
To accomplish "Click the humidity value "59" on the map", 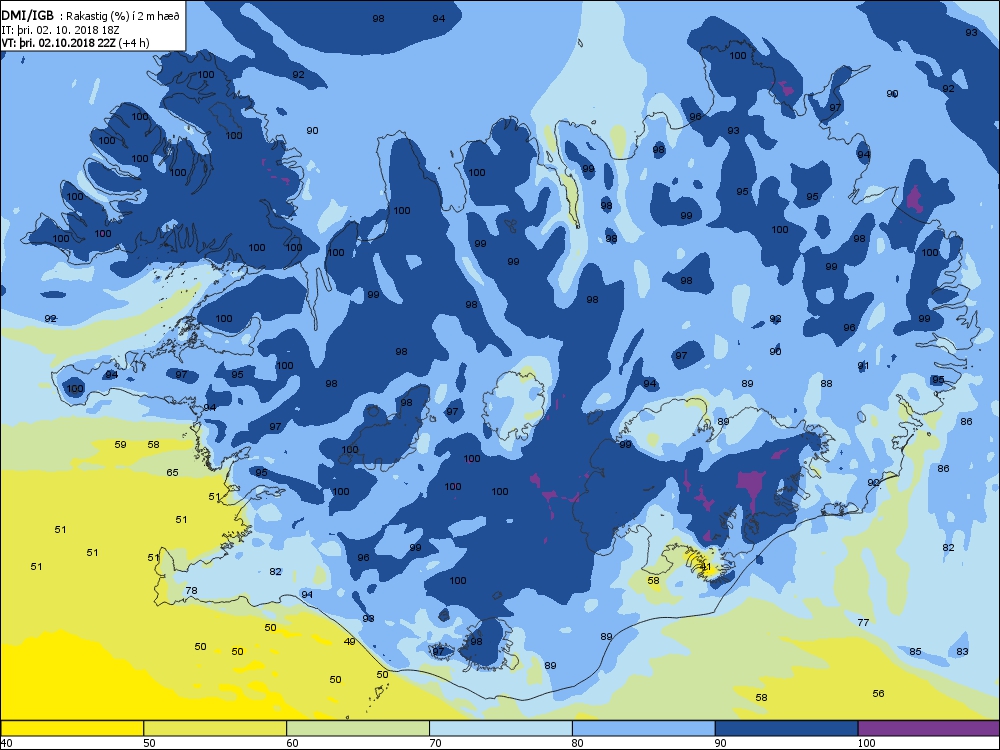I will (121, 445).
